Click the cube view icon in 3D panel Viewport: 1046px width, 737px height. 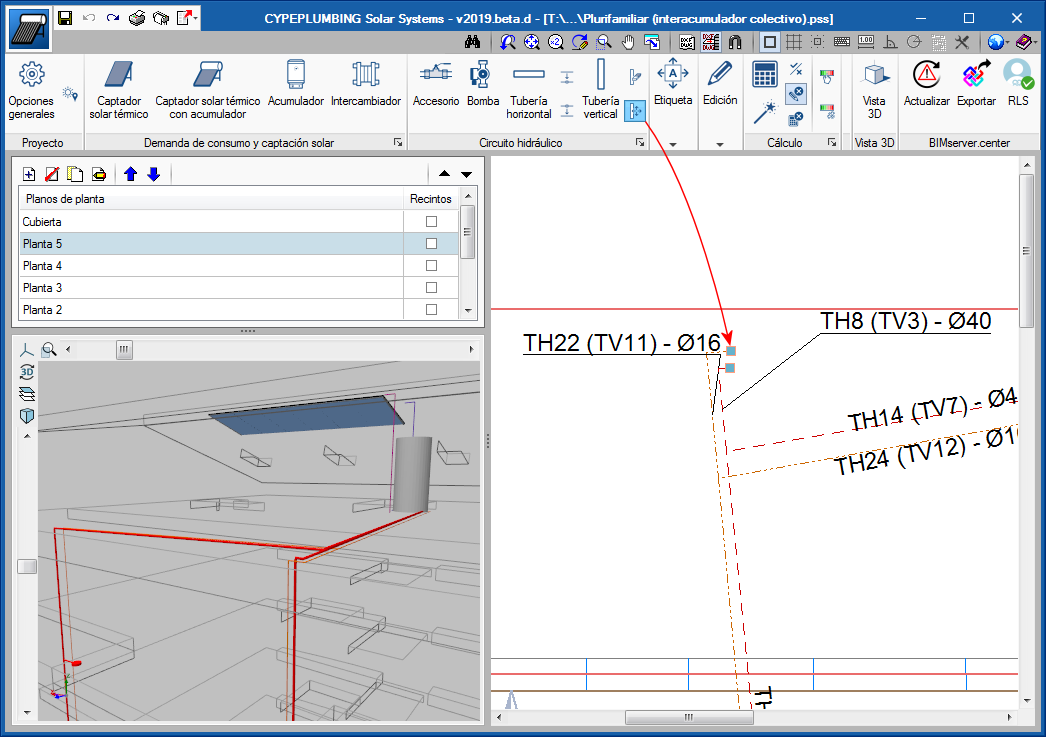(x=27, y=416)
